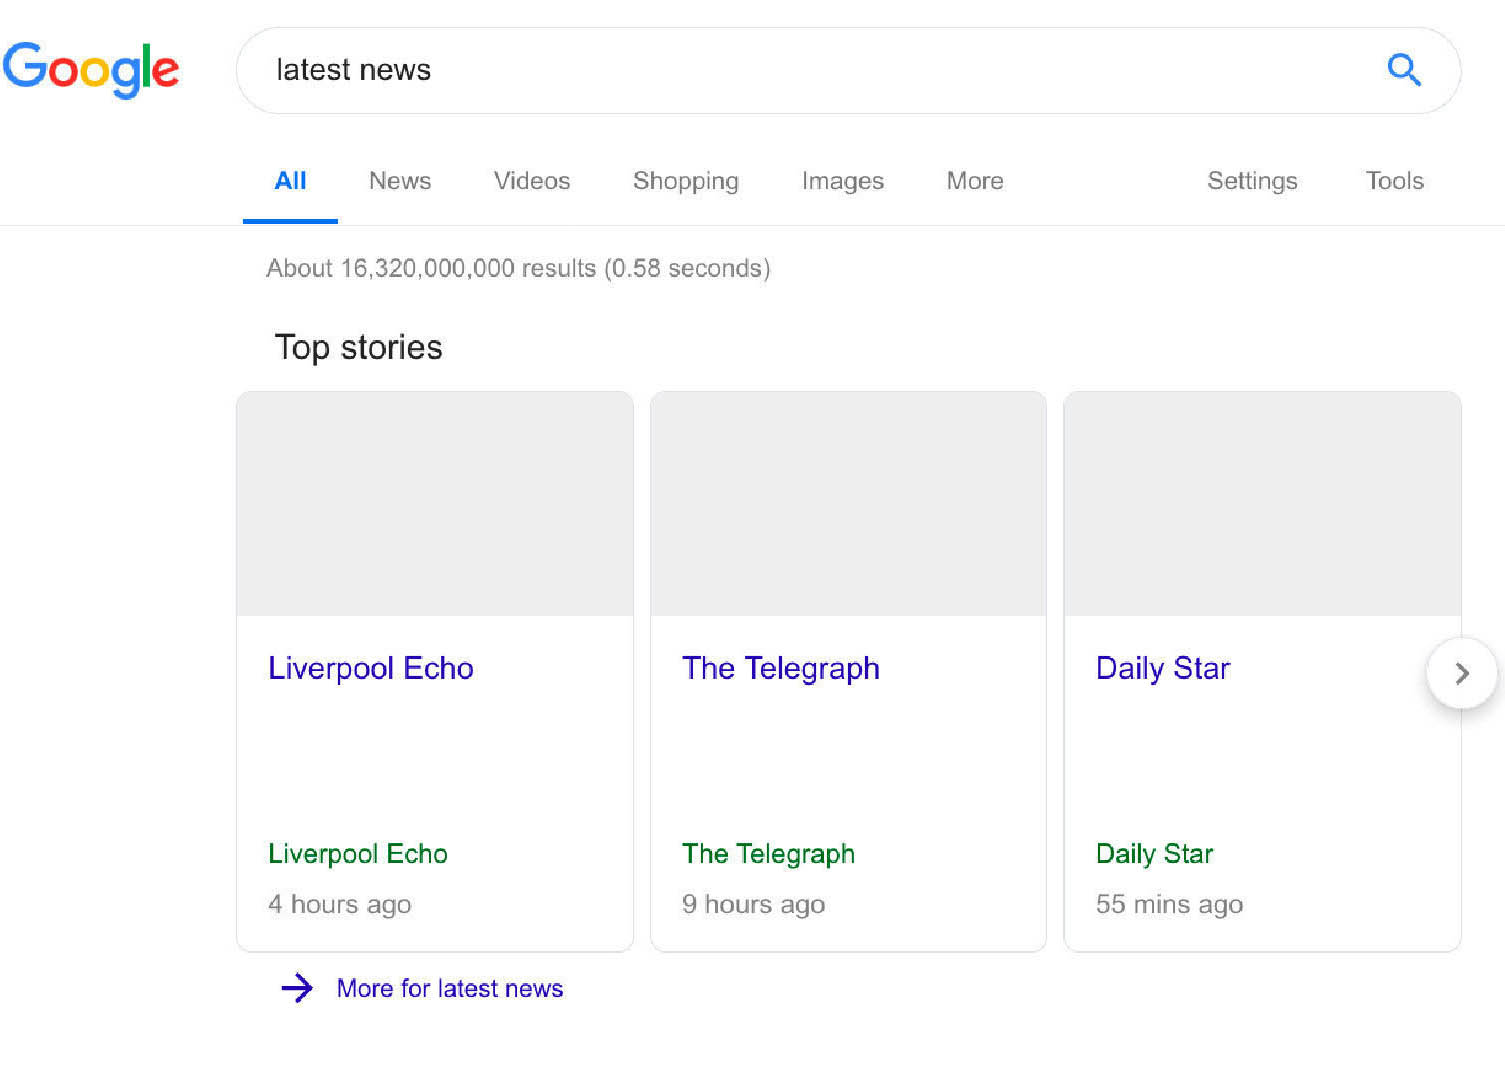
Task: Click the arrow beside More for latest news
Action: (x=297, y=988)
